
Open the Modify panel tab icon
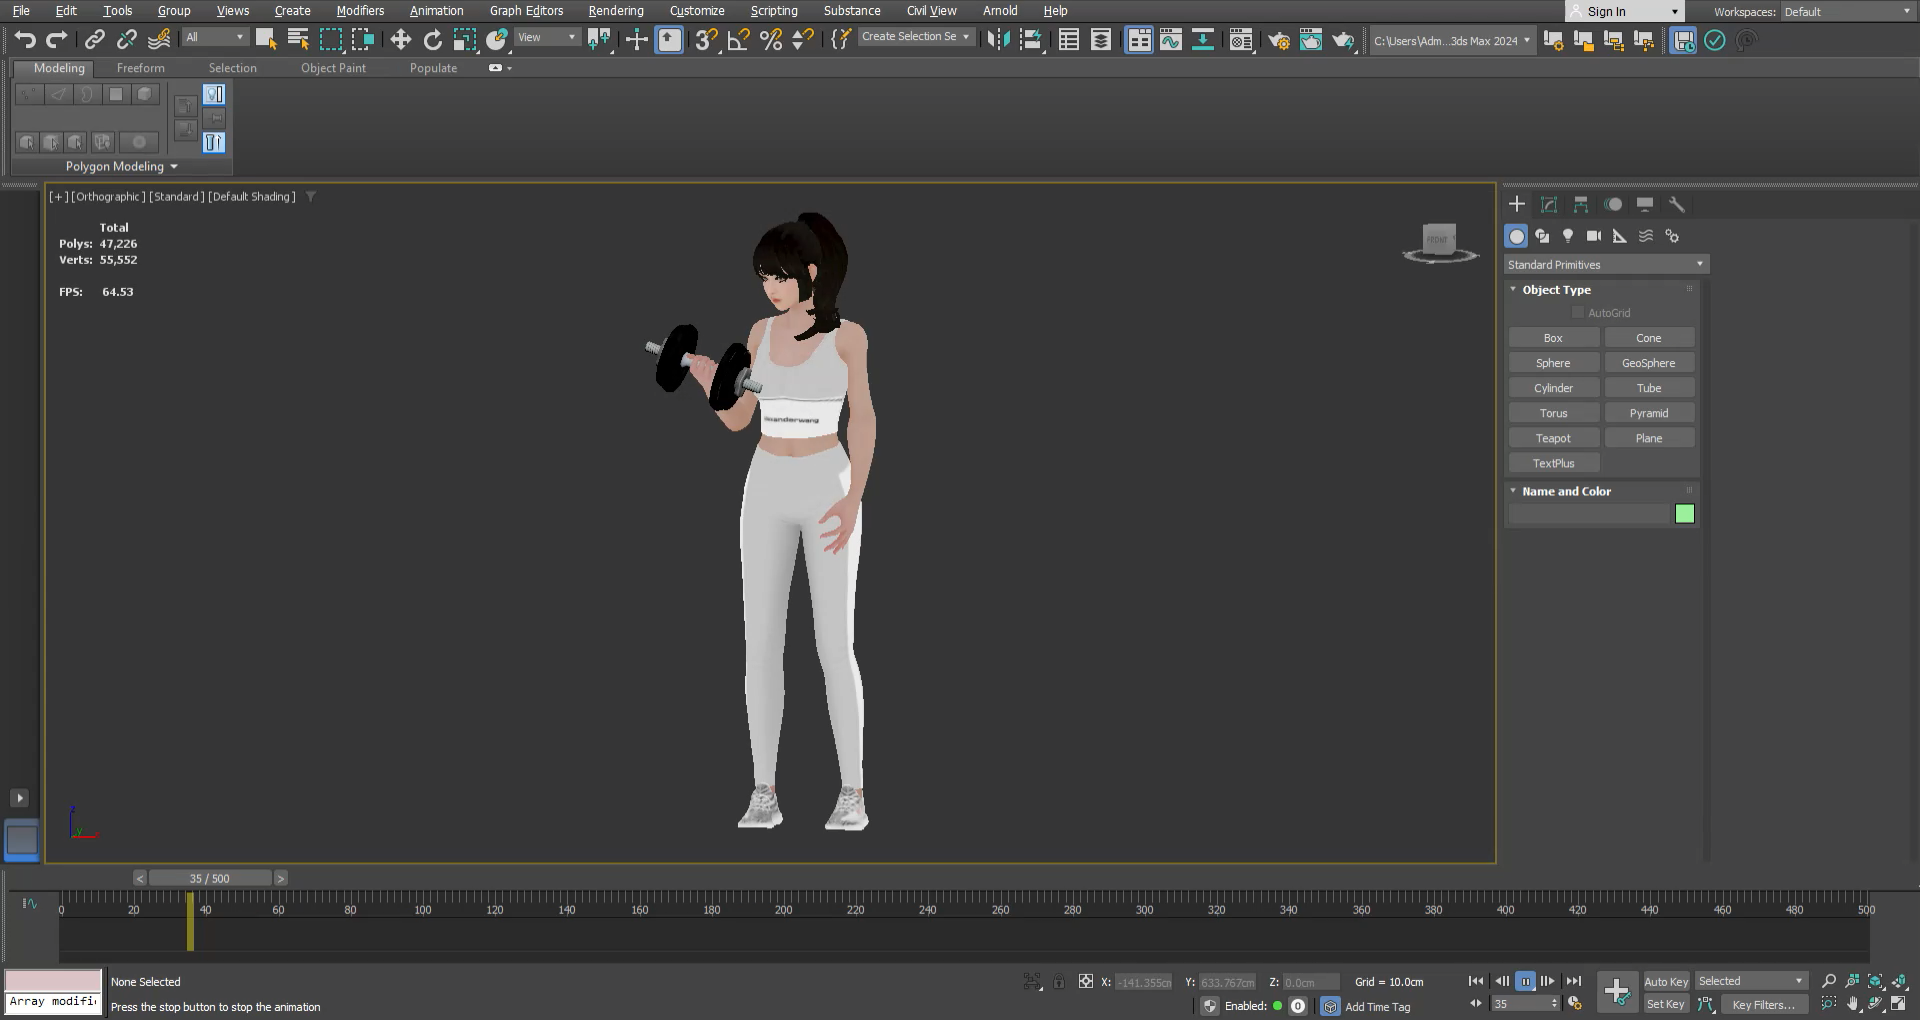[x=1549, y=204]
